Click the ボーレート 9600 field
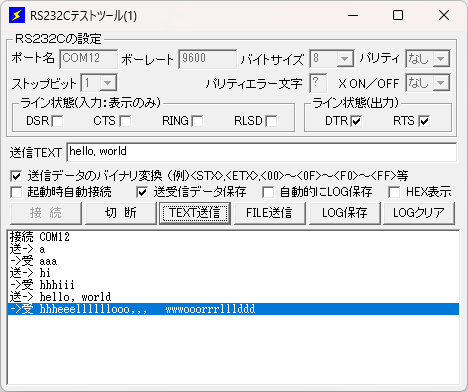Screen dimensions: 468x392 (x=207, y=59)
